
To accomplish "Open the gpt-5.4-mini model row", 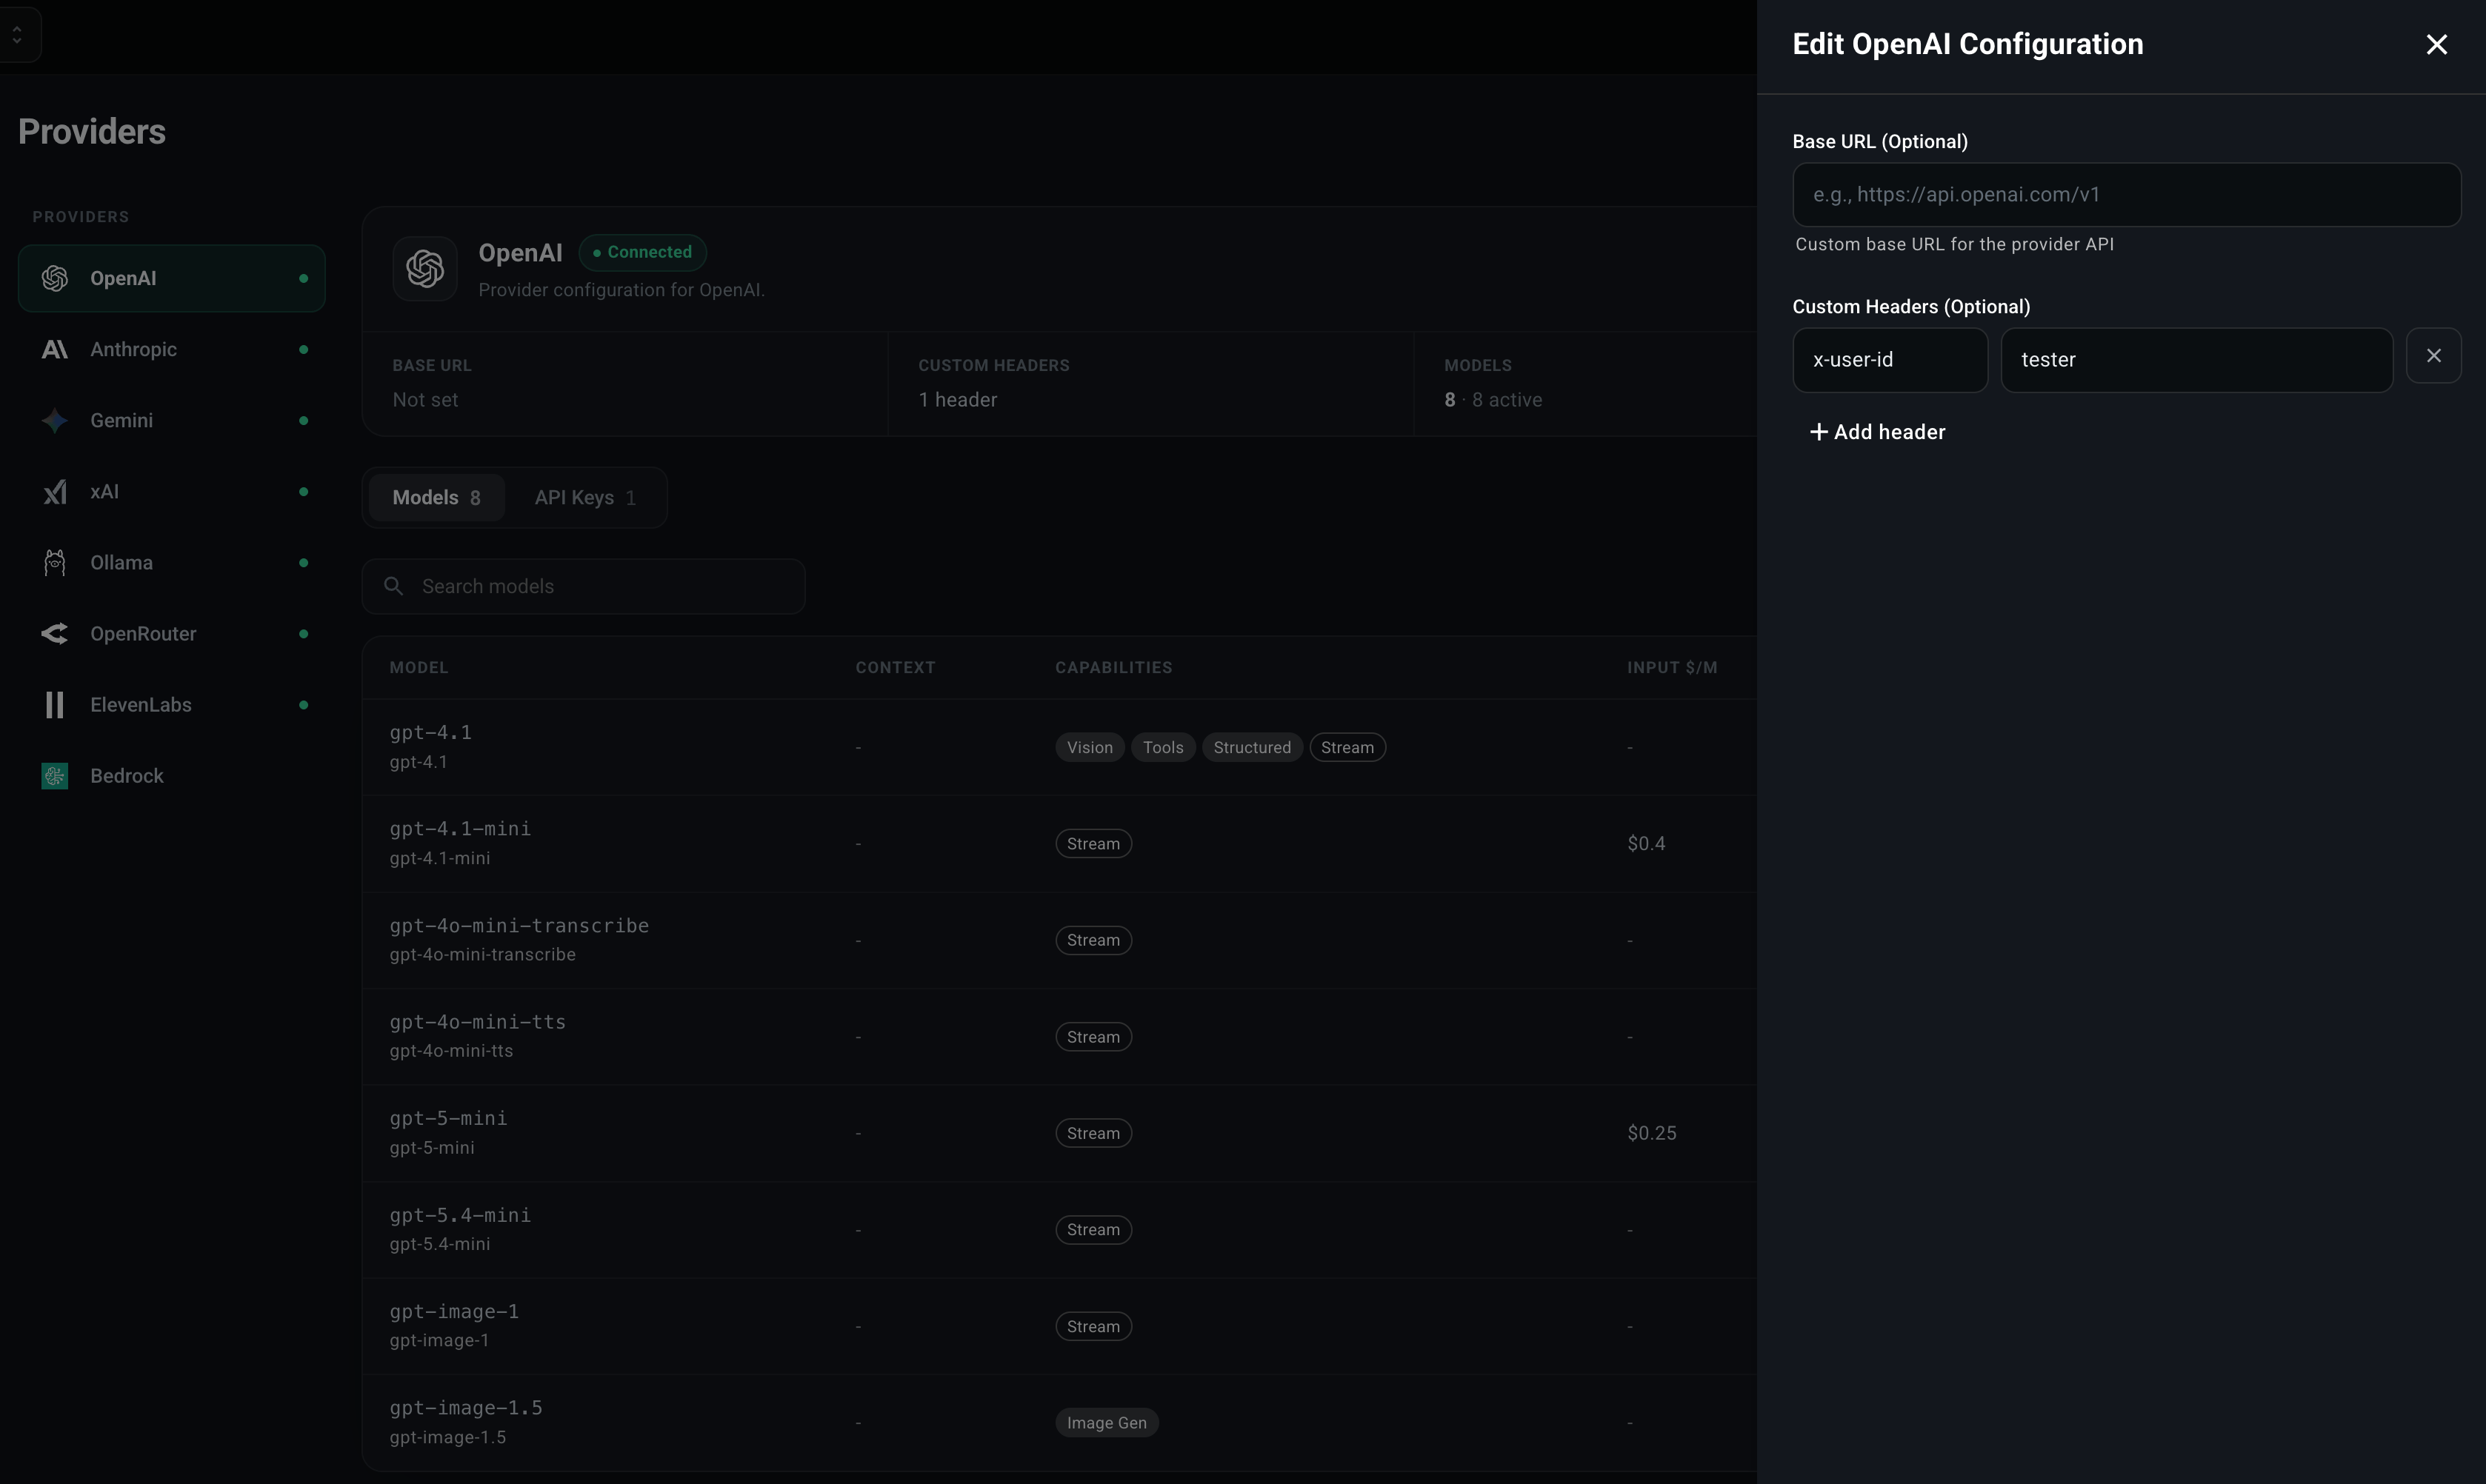I will click(x=1059, y=1229).
